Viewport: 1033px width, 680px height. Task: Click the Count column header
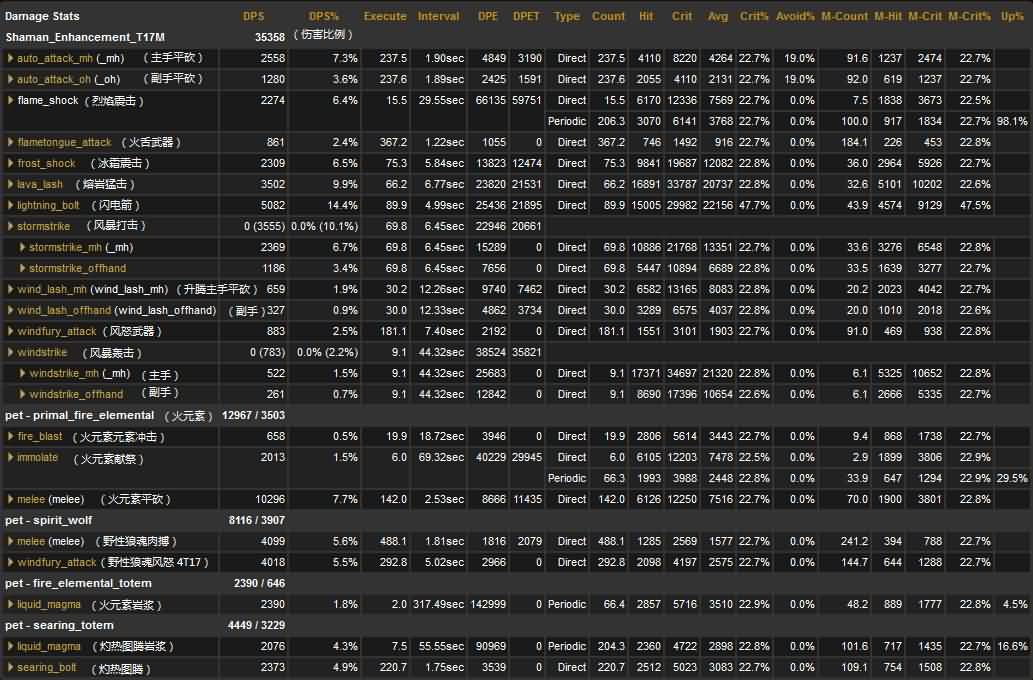coord(608,16)
